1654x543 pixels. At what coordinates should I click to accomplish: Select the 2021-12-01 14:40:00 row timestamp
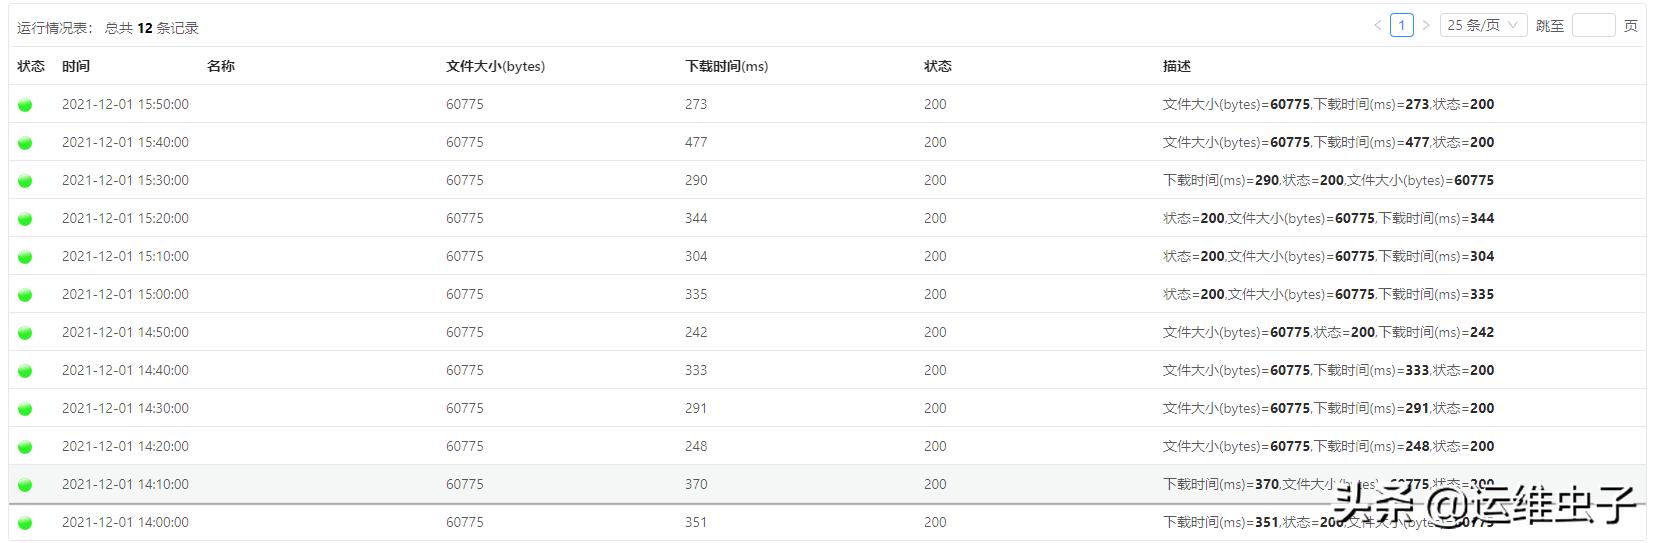(x=125, y=370)
